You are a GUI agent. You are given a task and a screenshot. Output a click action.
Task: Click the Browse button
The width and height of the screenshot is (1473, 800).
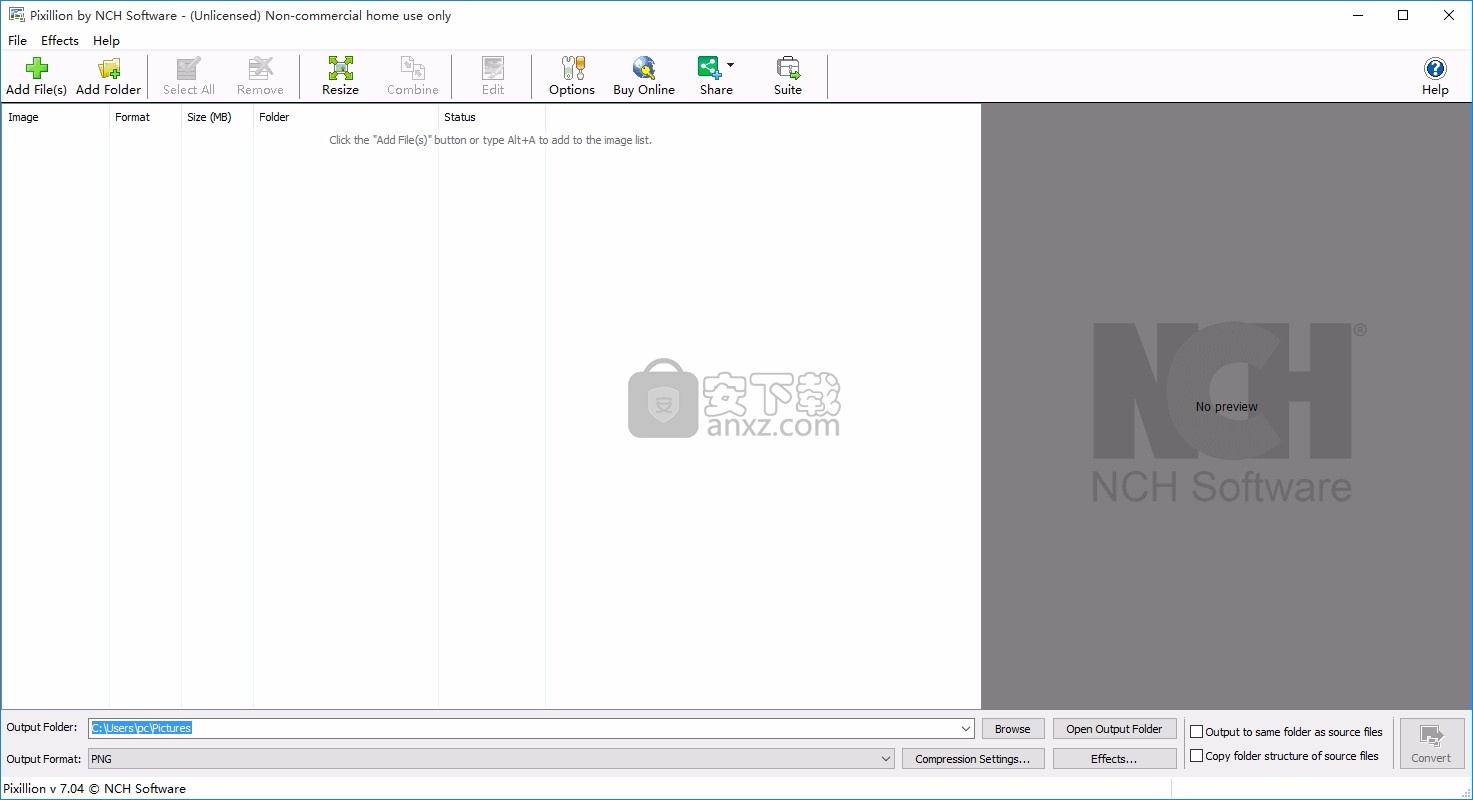coord(1013,729)
